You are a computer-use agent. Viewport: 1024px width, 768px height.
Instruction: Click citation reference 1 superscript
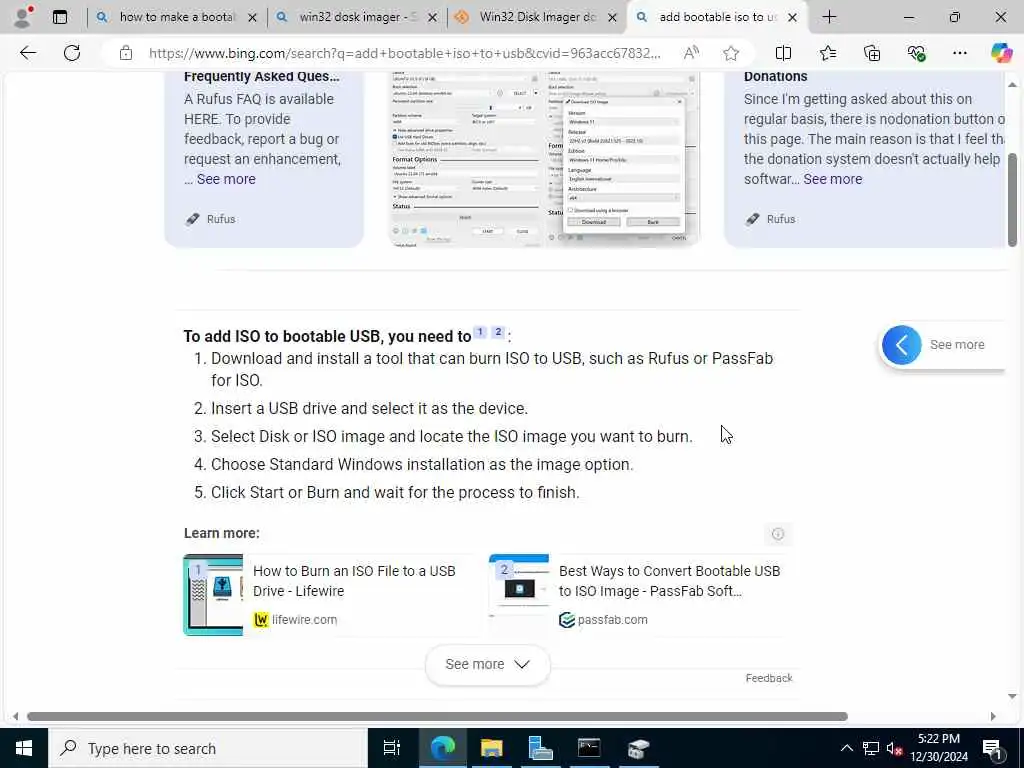coord(480,332)
